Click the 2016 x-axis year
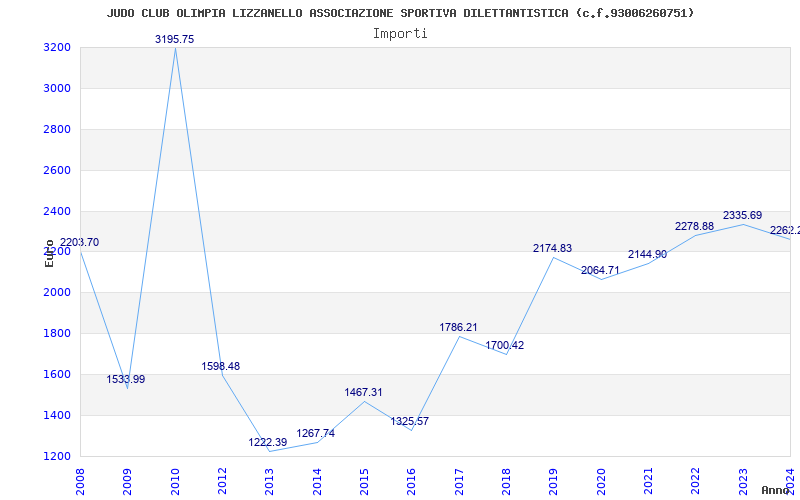 (x=412, y=482)
